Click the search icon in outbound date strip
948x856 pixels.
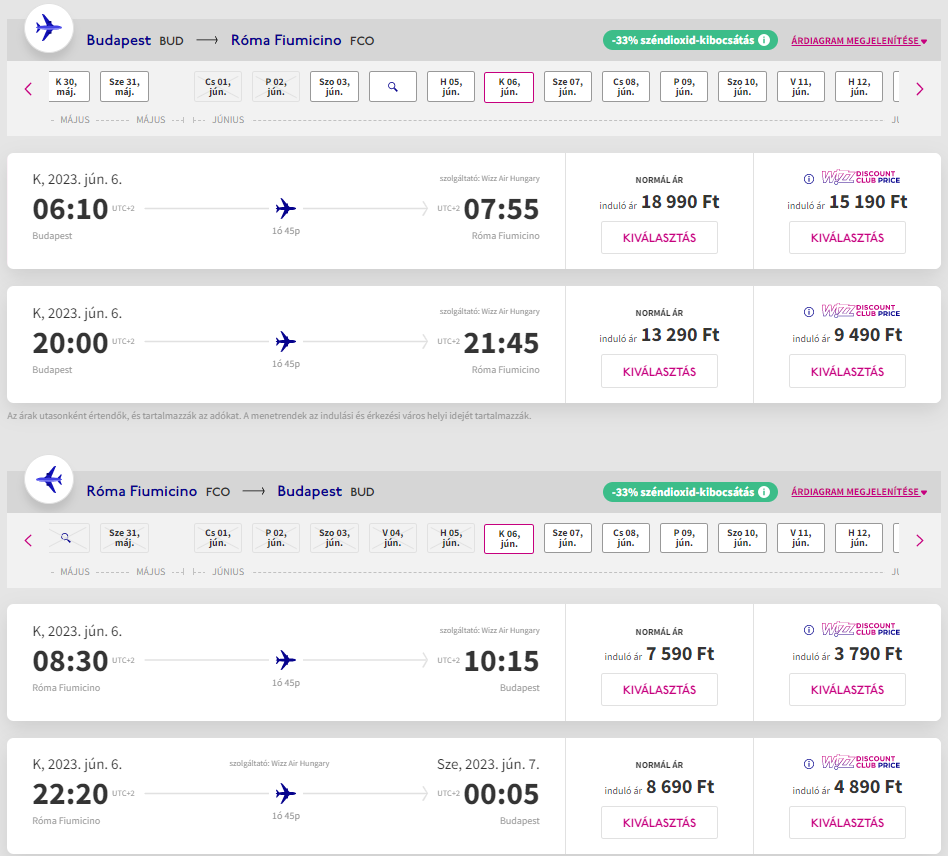[392, 86]
